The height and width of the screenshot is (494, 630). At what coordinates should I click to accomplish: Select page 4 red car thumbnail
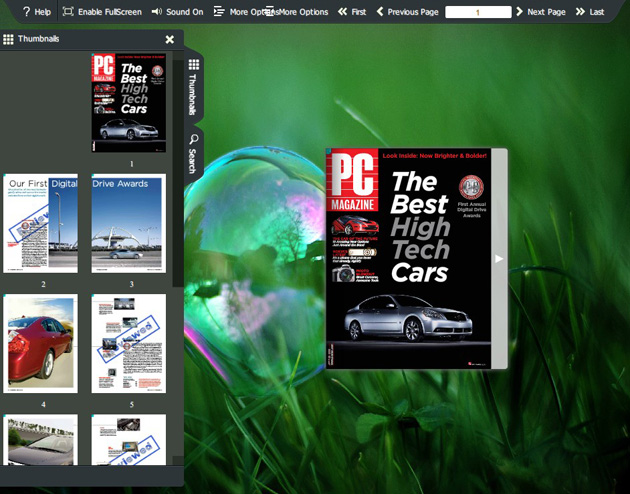[x=41, y=343]
